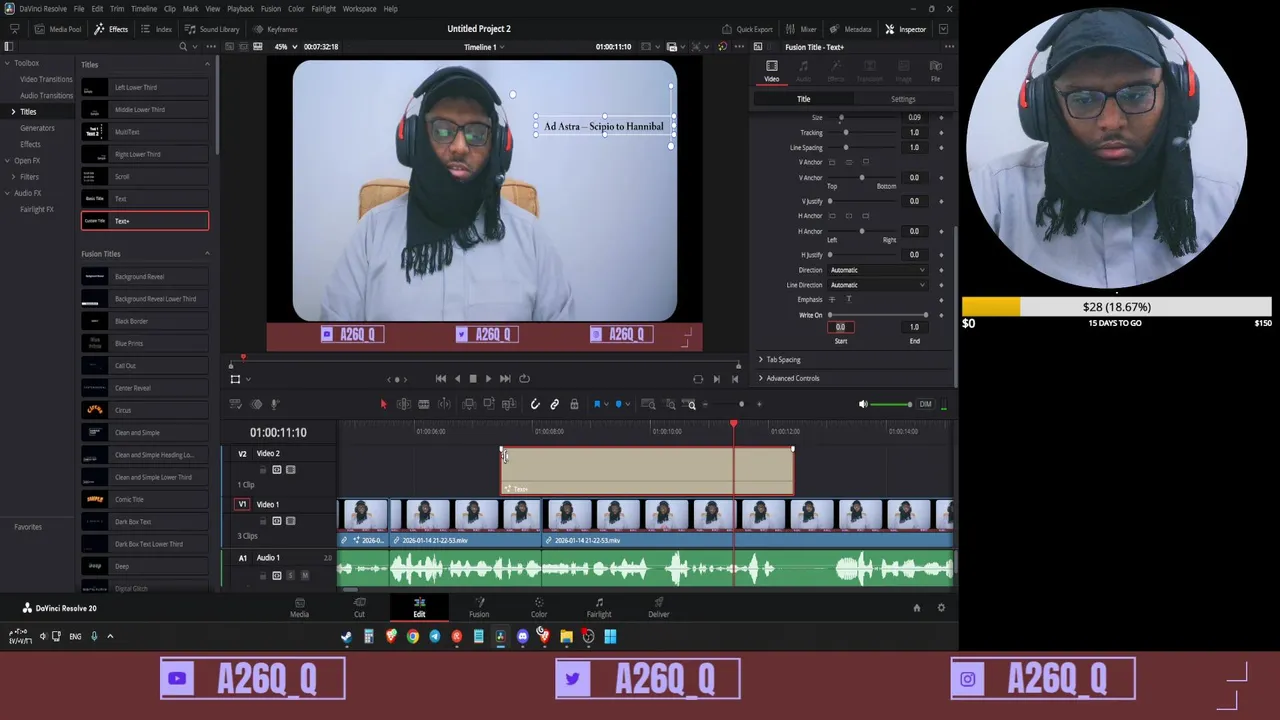Screen dimensions: 1280x720
Task: Enable the strikethrough Emphasis icon
Action: click(x=832, y=300)
